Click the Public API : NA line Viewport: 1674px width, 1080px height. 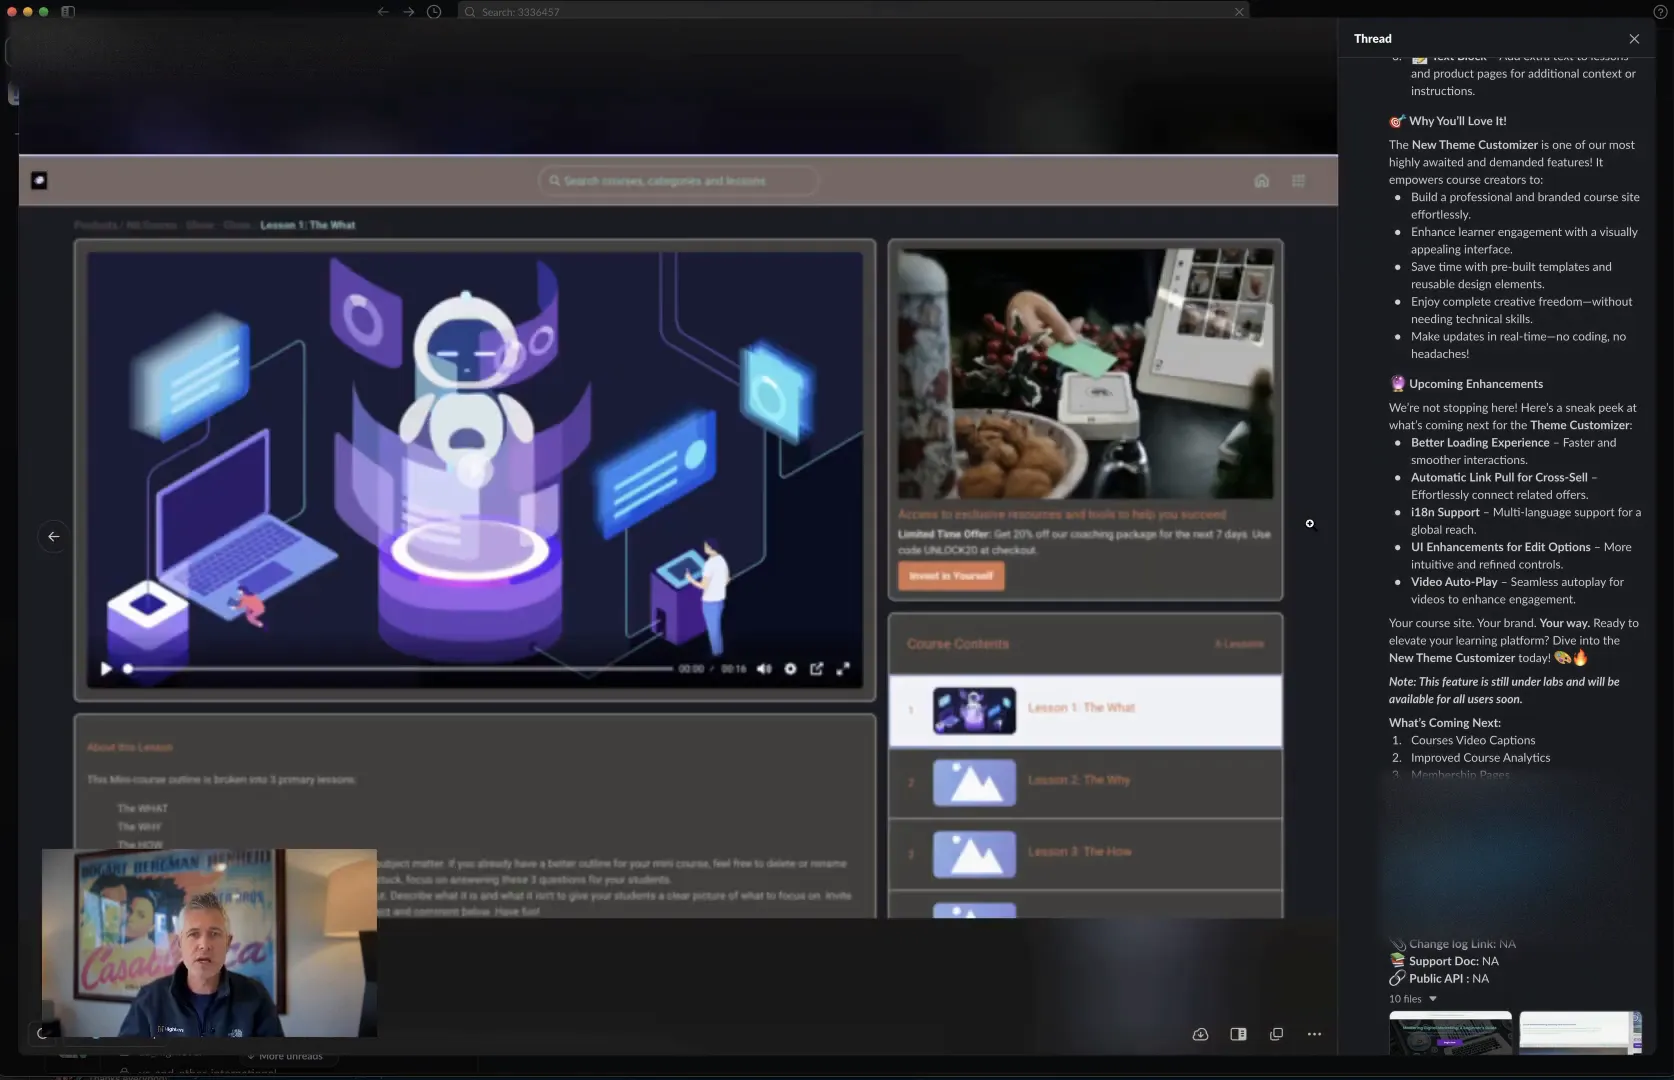coord(1449,979)
